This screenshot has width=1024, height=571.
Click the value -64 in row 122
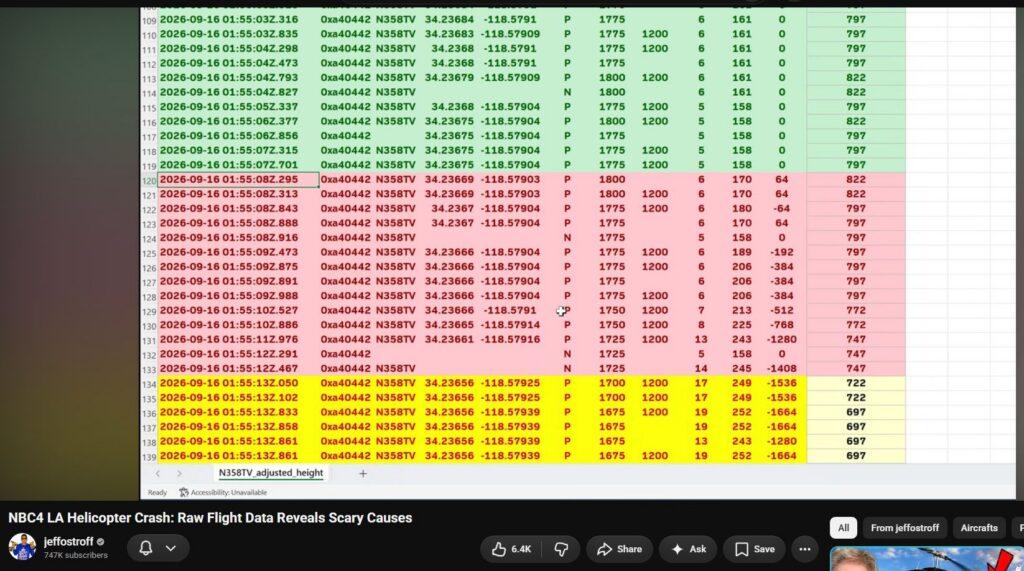[782, 208]
